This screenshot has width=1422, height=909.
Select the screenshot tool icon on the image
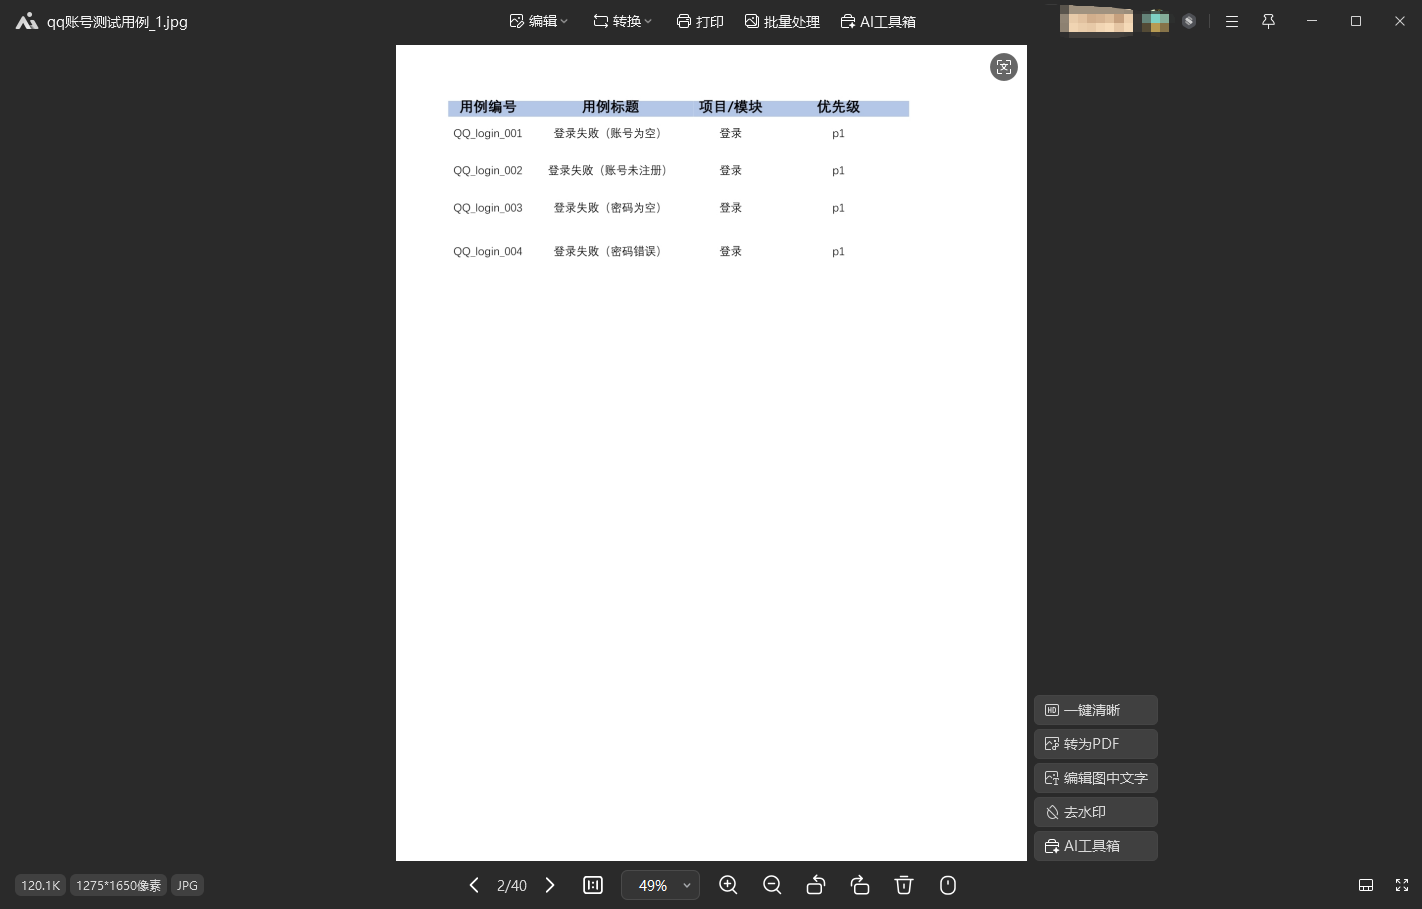coord(1004,67)
